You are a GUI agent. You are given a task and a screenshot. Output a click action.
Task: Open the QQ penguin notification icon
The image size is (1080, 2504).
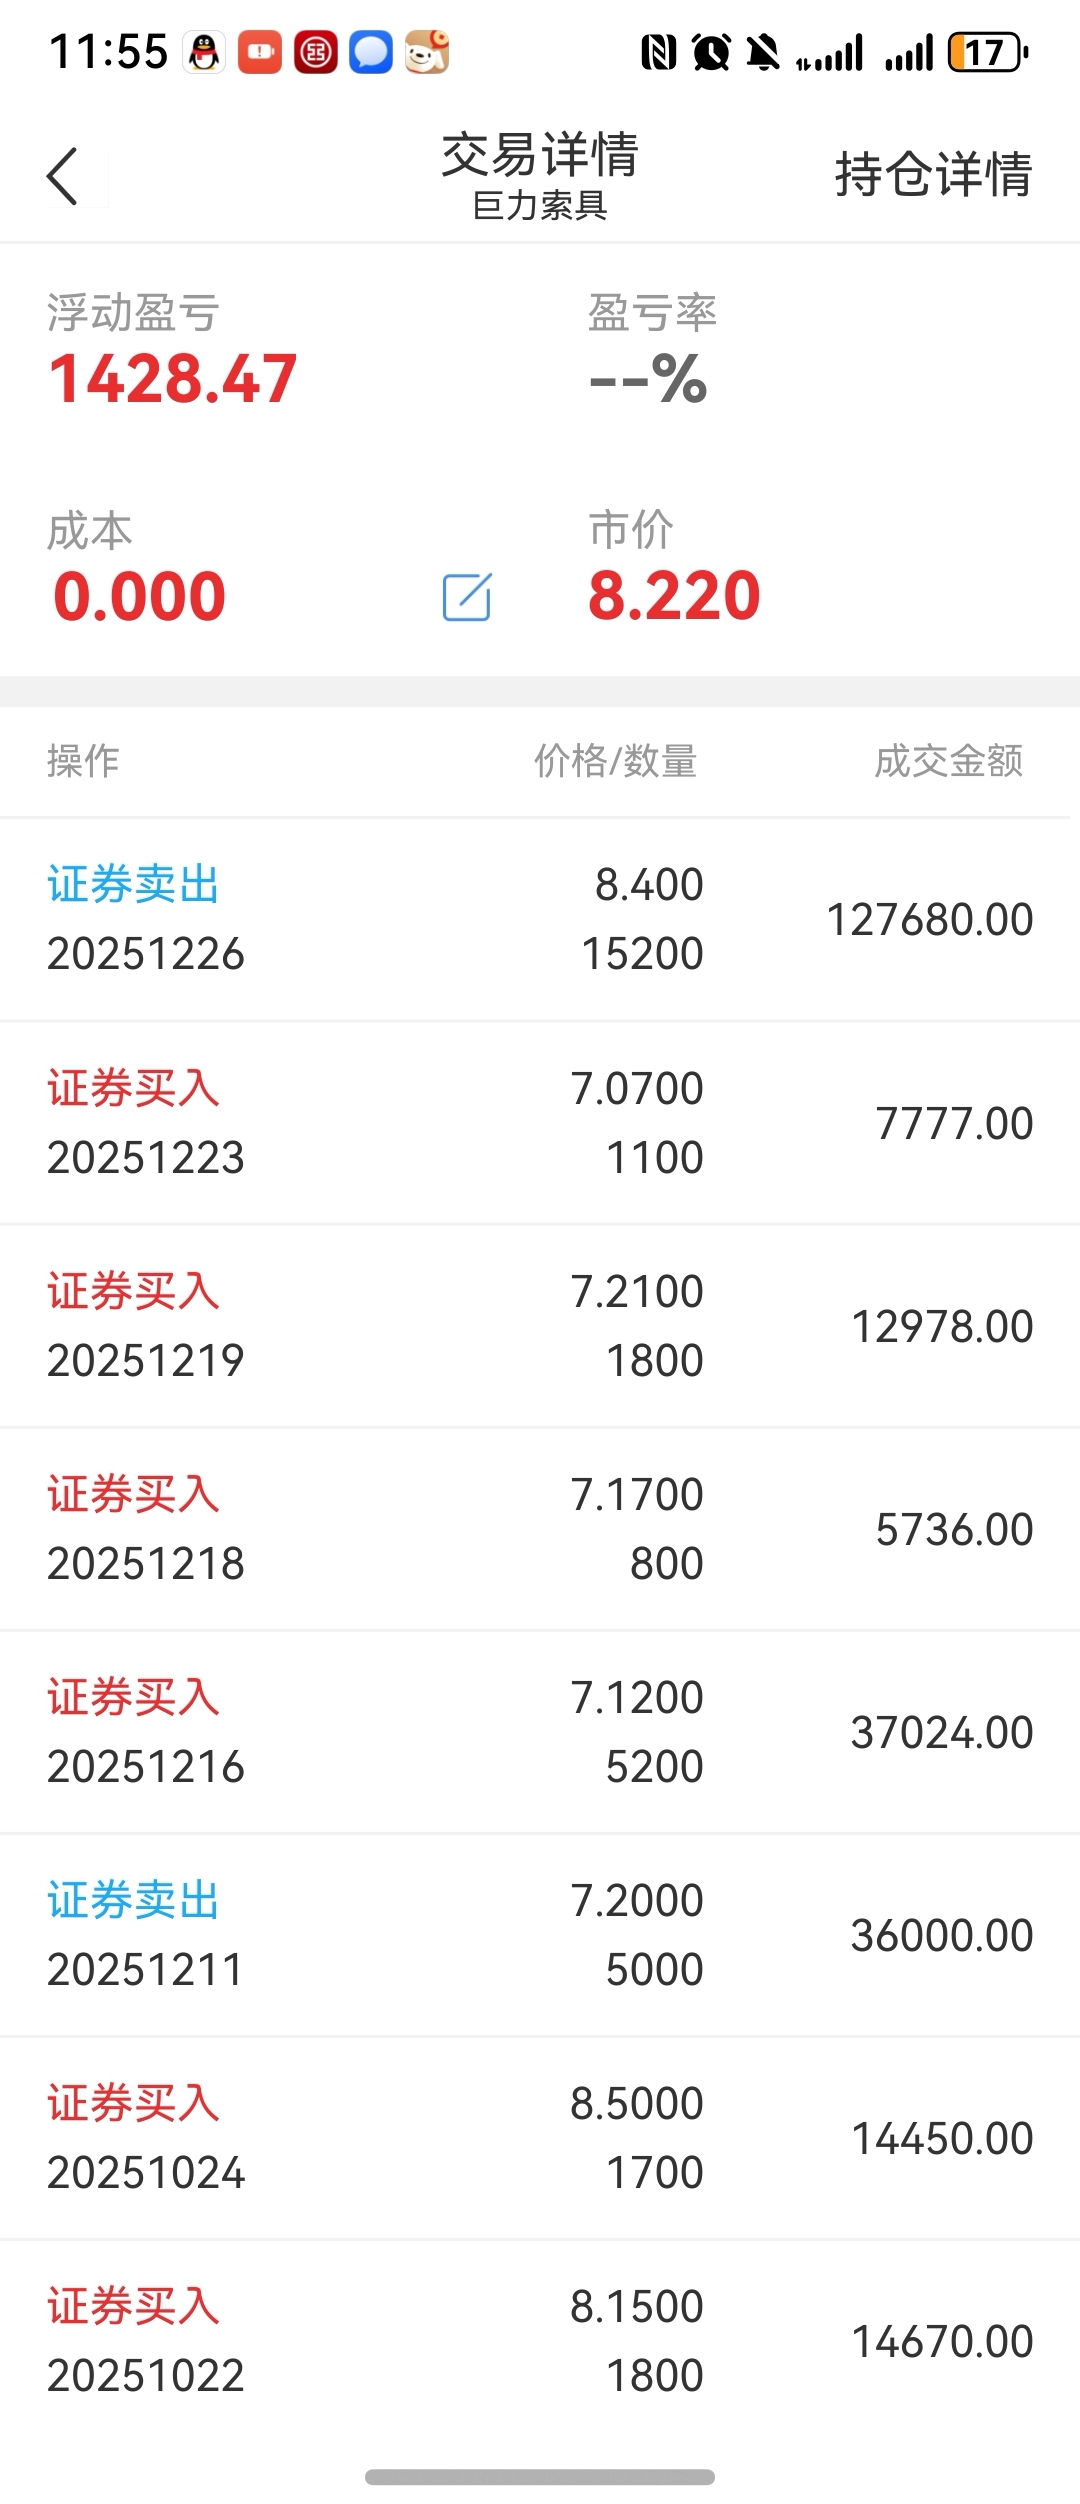point(205,53)
